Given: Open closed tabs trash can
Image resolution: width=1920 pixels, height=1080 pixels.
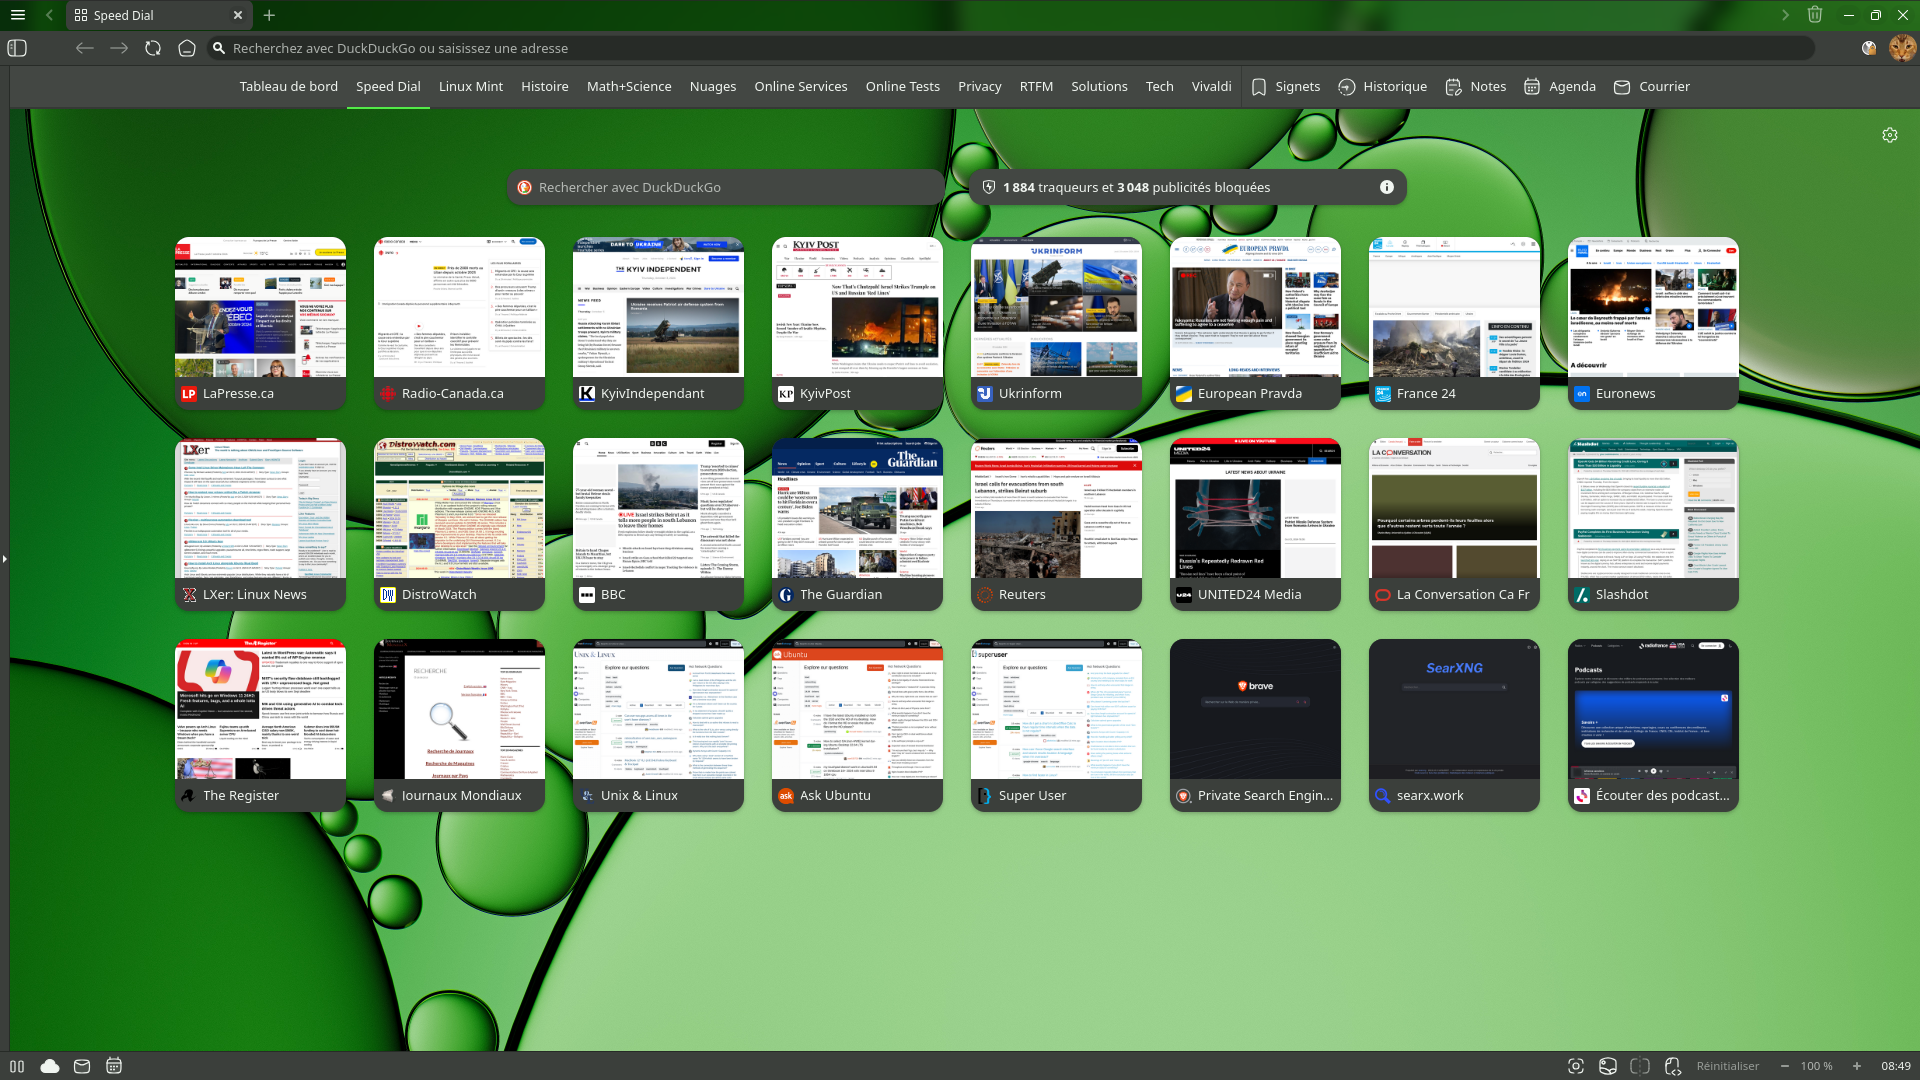Looking at the screenshot, I should click(1815, 15).
